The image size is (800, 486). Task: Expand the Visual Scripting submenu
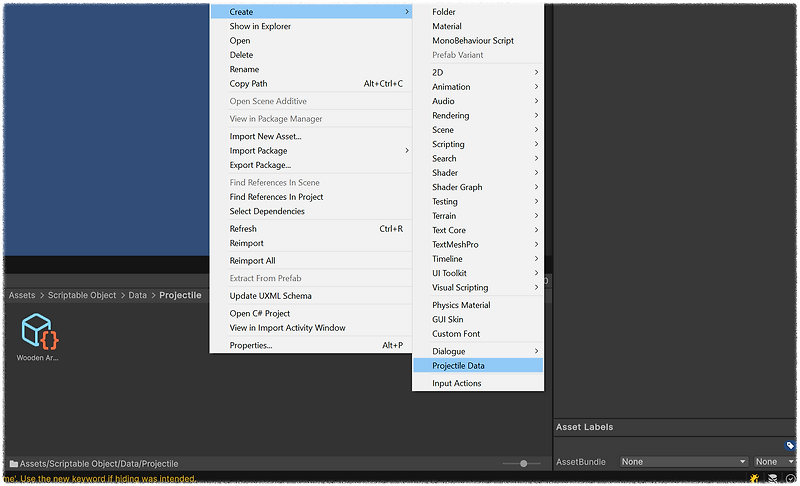(x=478, y=287)
